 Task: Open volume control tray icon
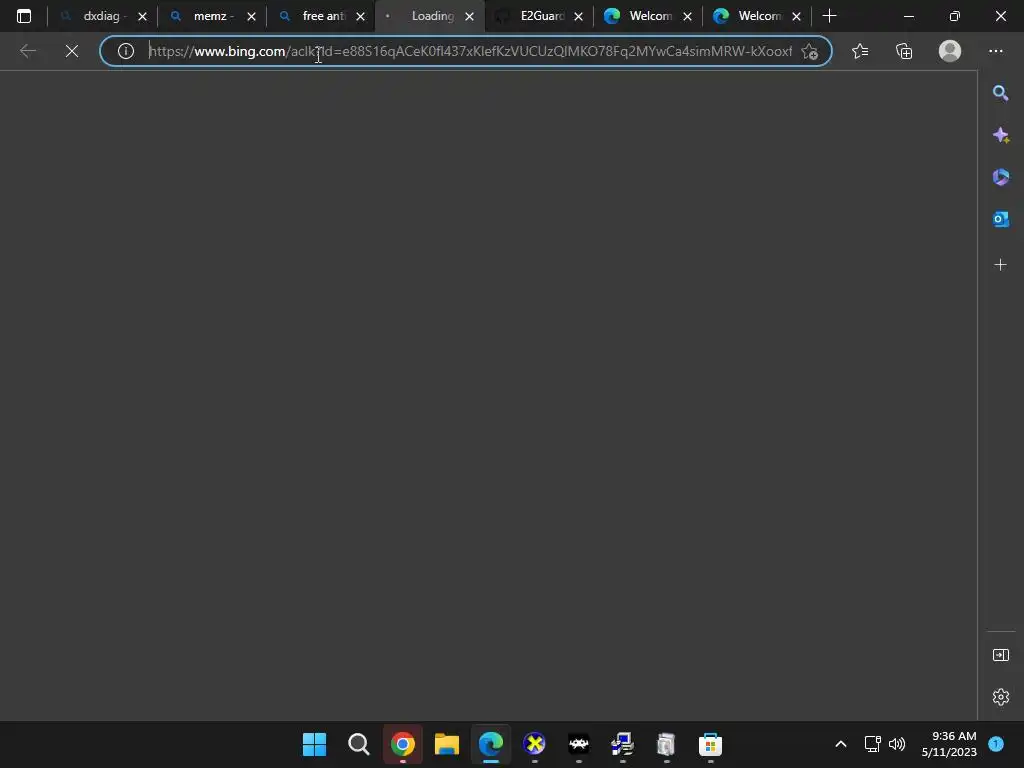[x=897, y=744]
